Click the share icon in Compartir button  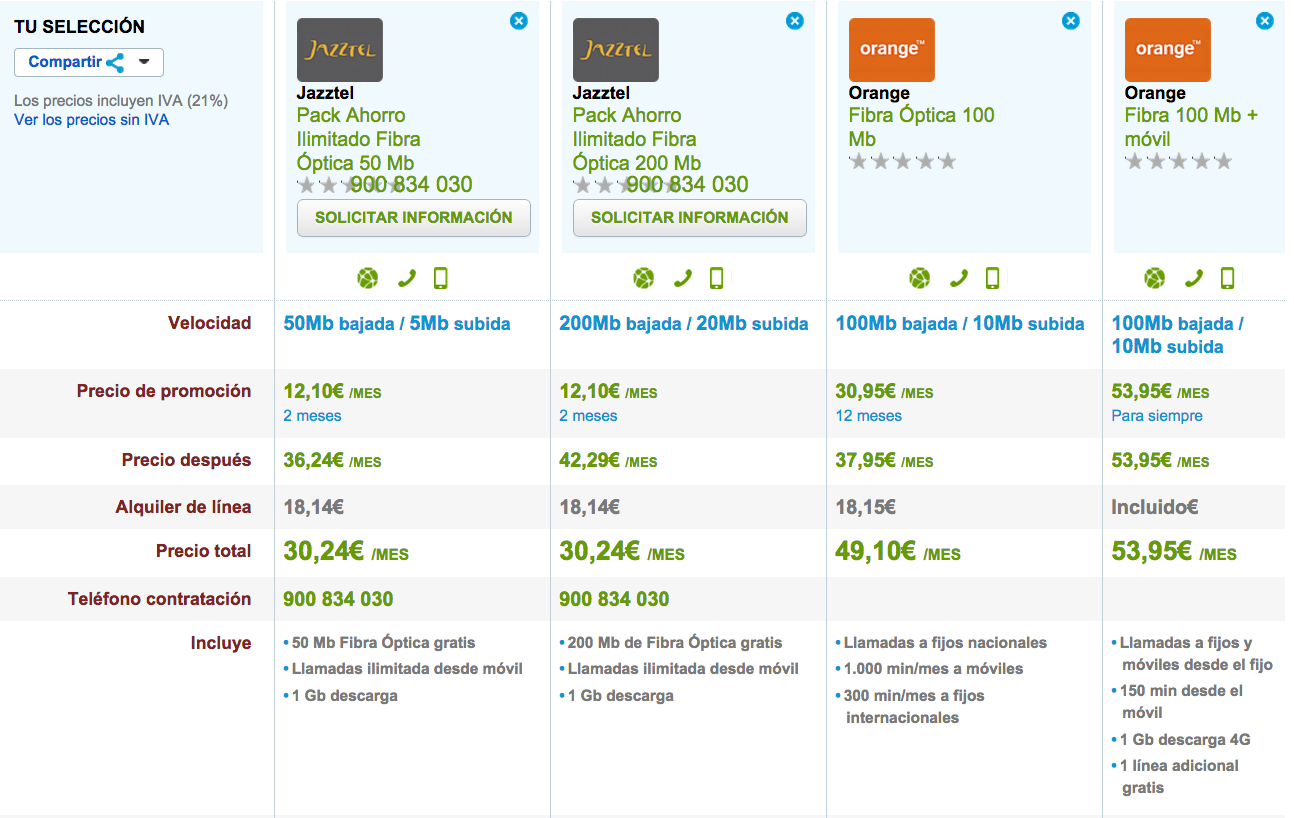pyautogui.click(x=115, y=63)
